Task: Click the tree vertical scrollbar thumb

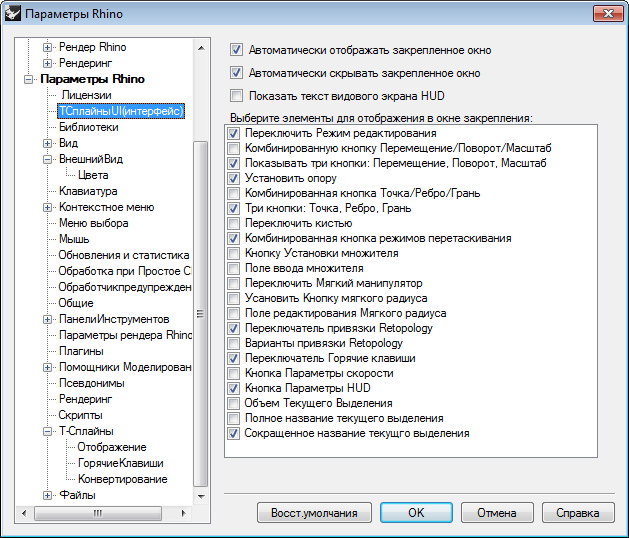Action: [x=201, y=314]
